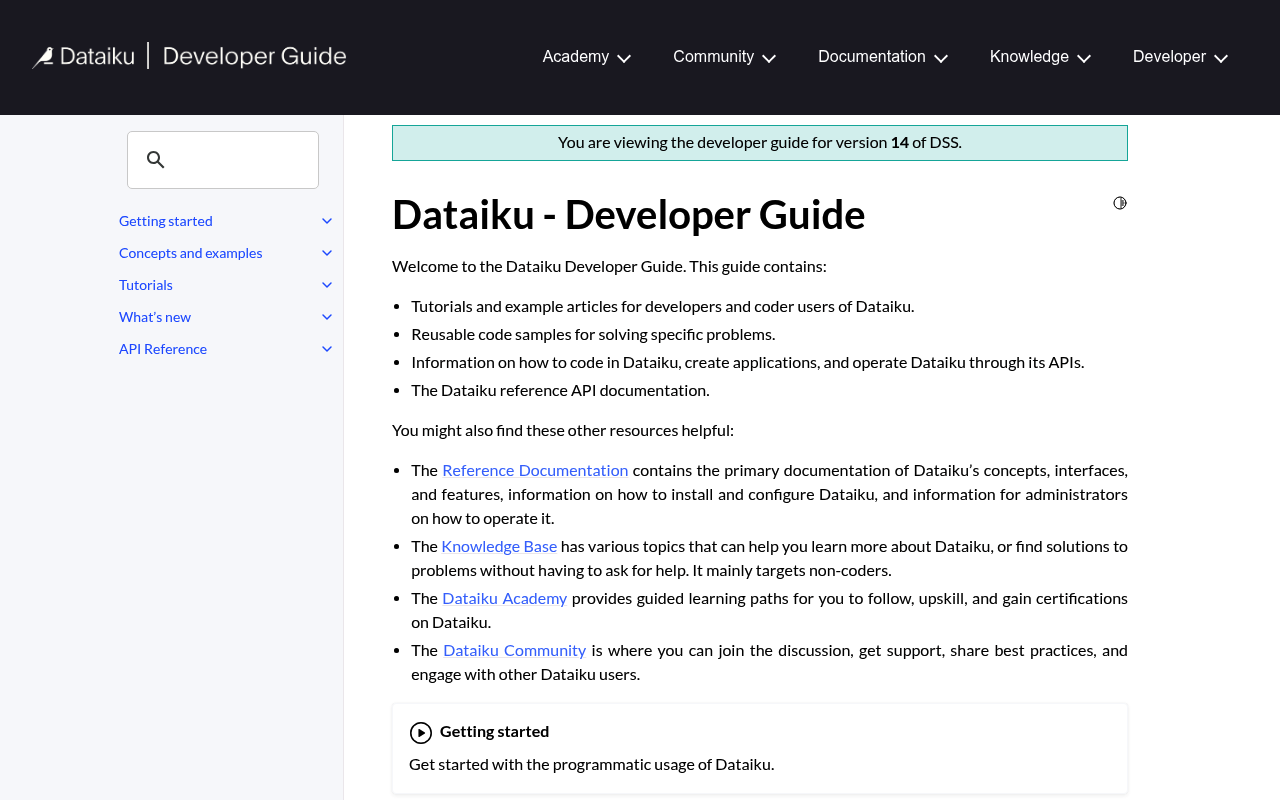Open the Developer menu

1169,57
